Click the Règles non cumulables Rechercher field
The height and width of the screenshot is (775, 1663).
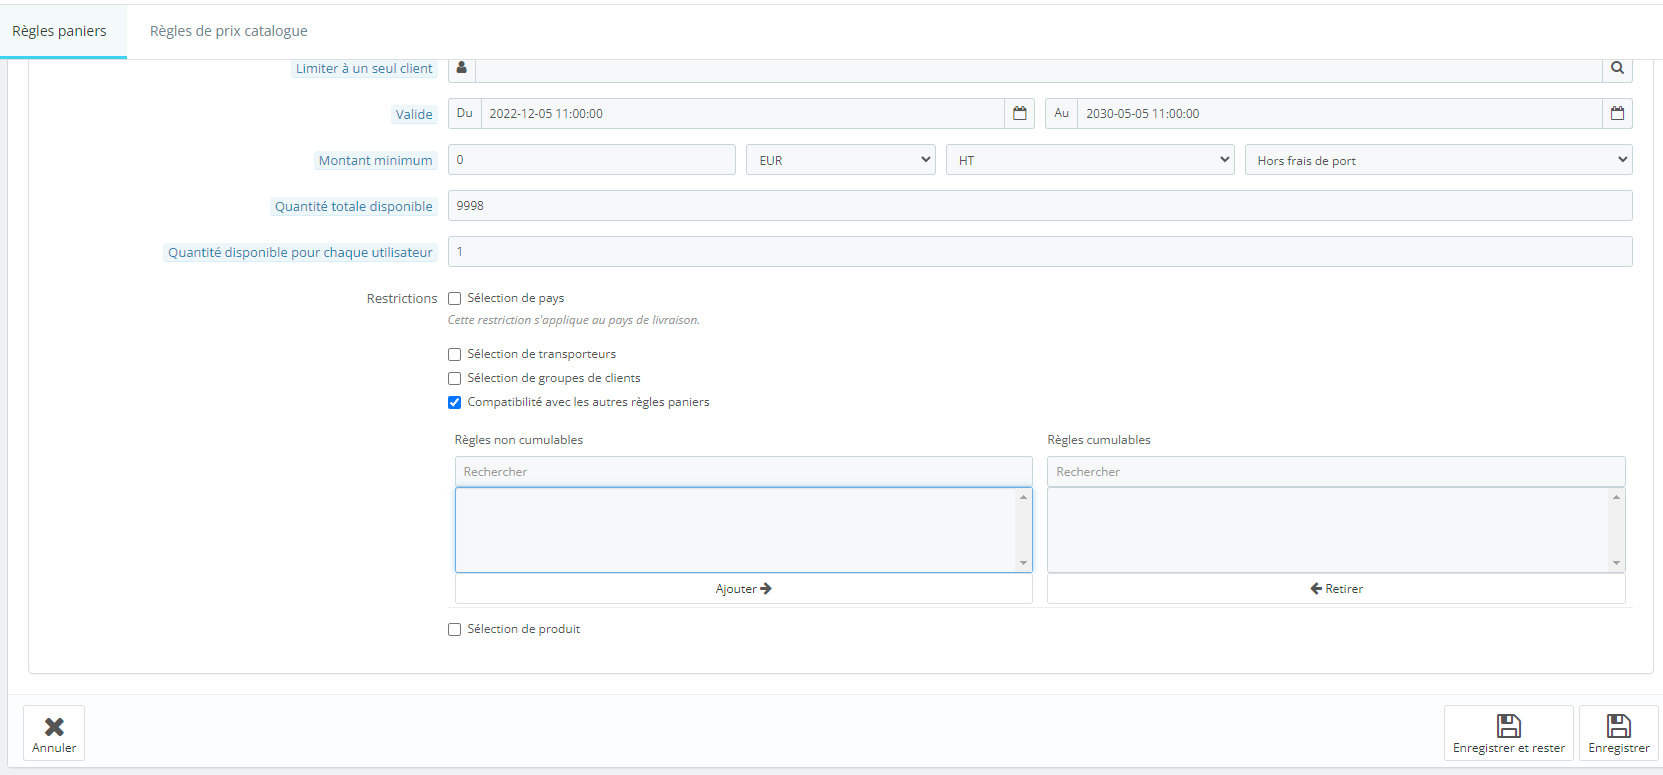pyautogui.click(x=743, y=472)
